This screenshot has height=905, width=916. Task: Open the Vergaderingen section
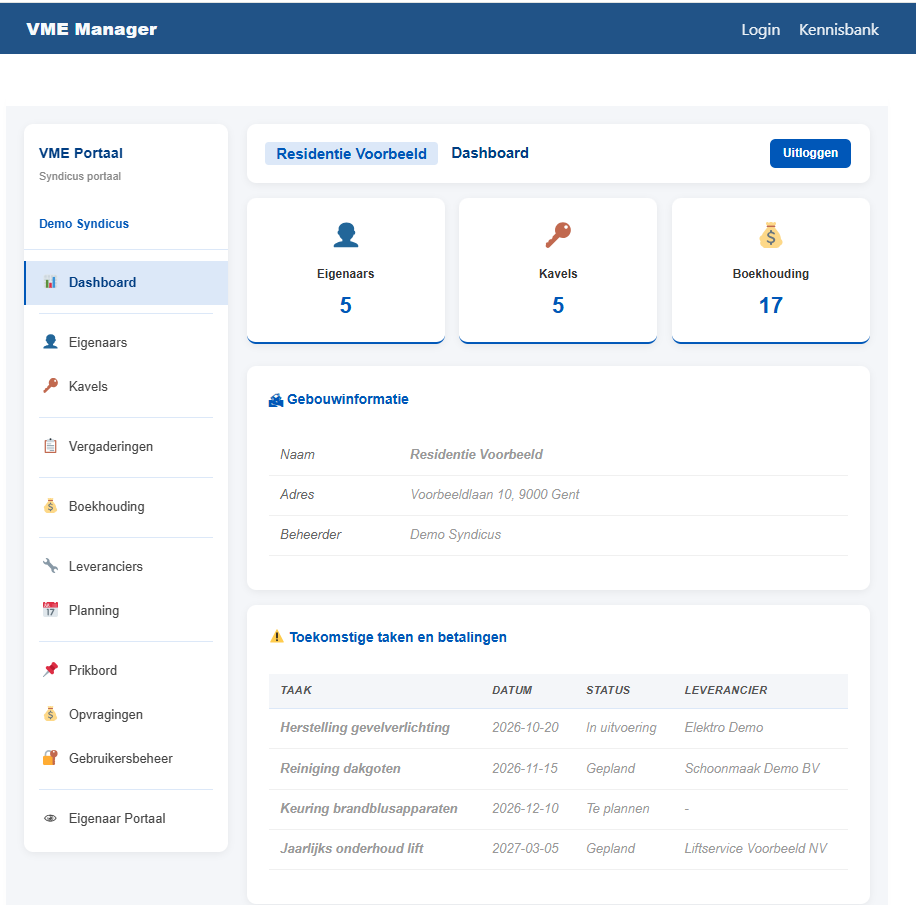pyautogui.click(x=126, y=446)
